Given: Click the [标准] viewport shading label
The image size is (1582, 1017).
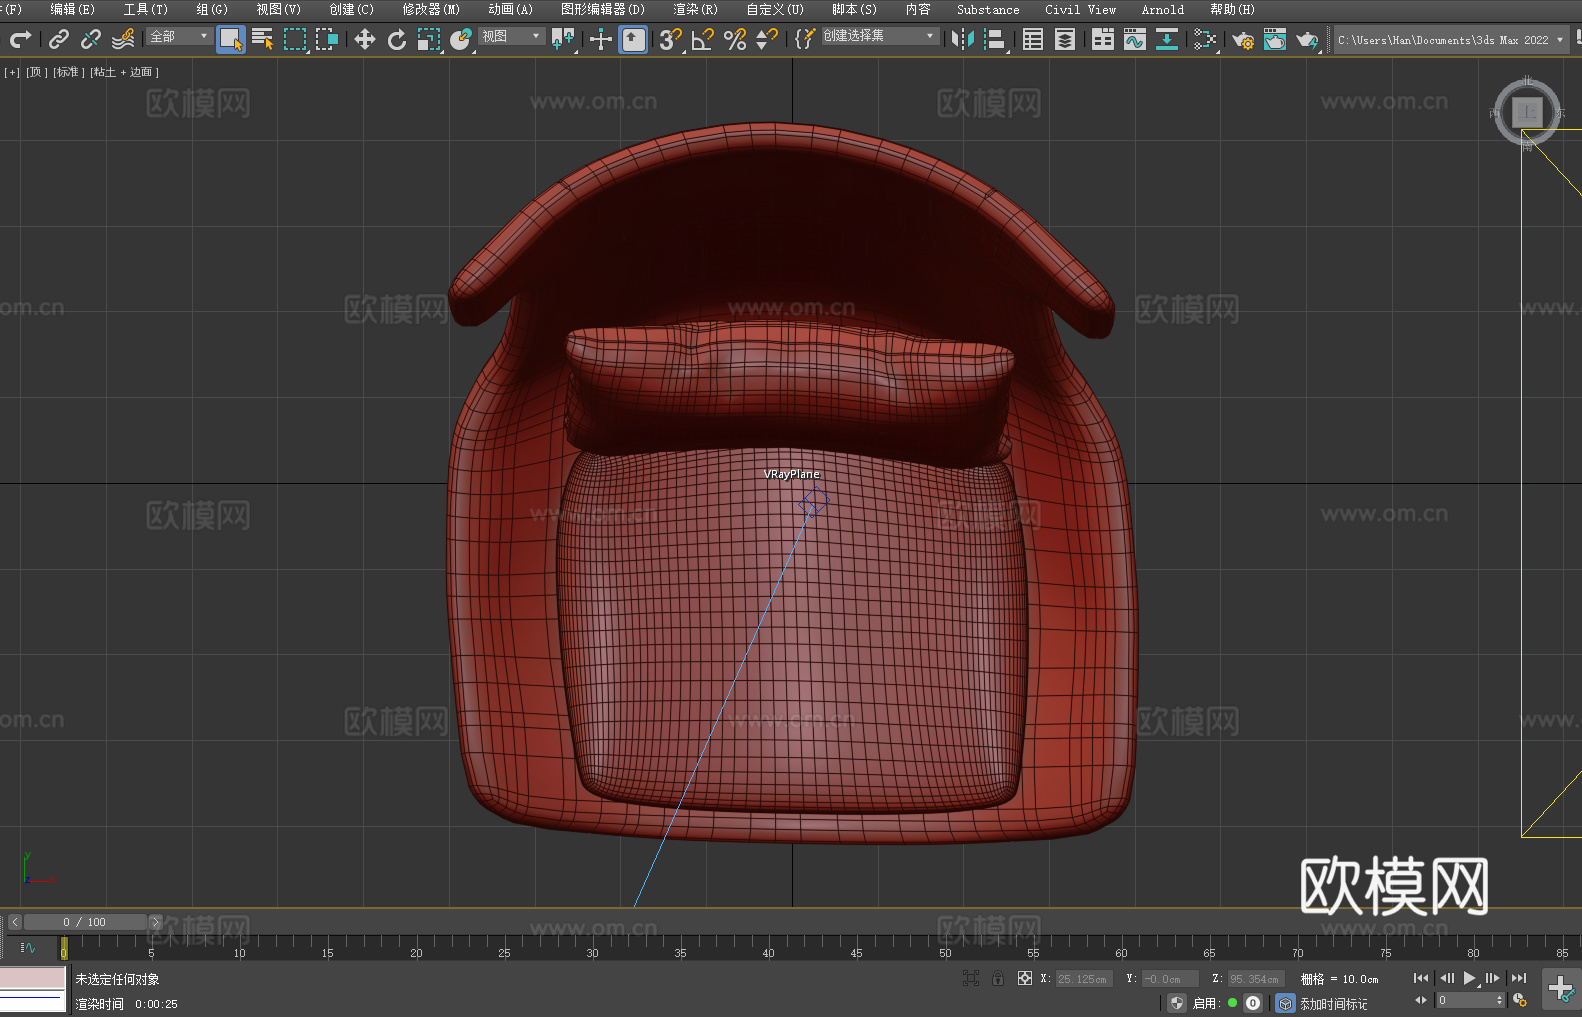Looking at the screenshot, I should [x=67, y=72].
